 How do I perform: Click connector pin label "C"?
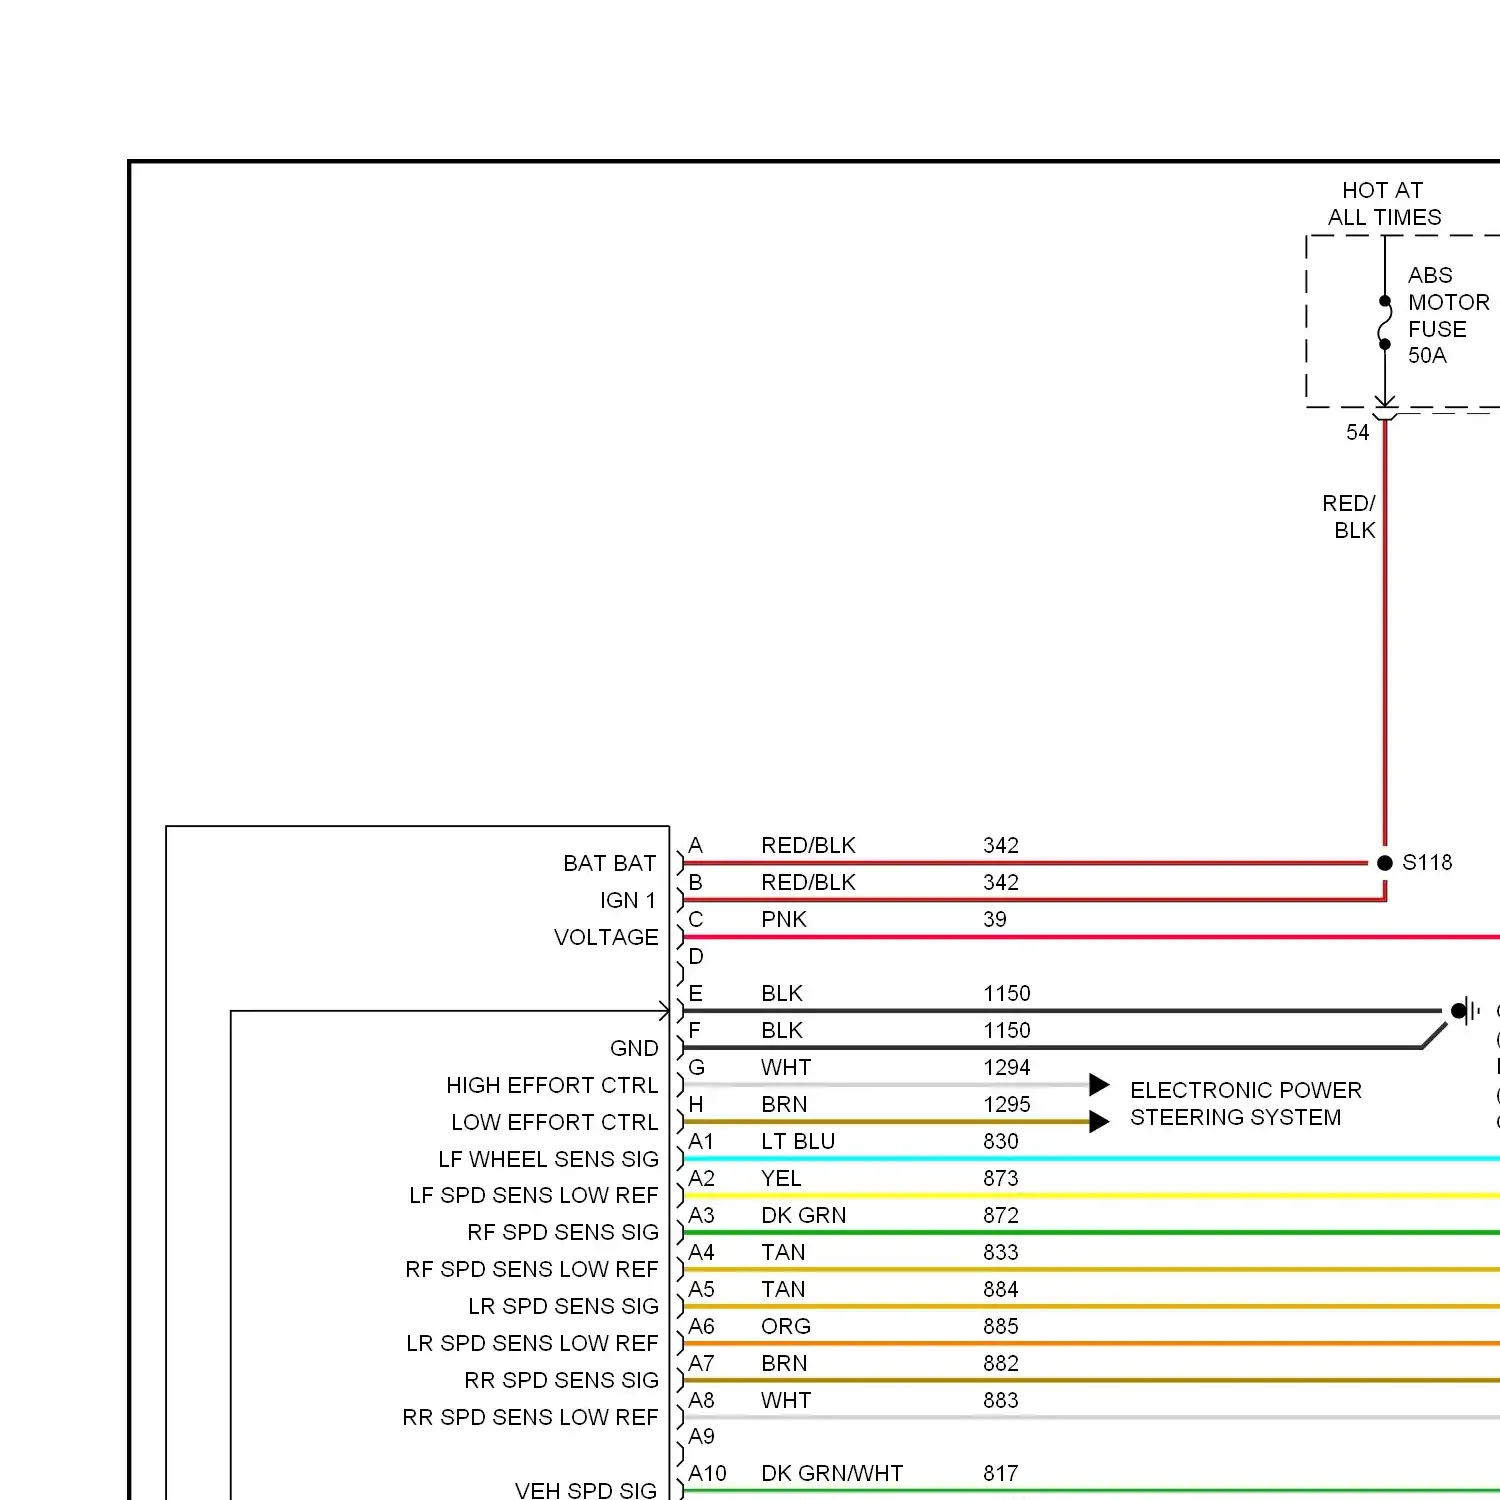696,920
